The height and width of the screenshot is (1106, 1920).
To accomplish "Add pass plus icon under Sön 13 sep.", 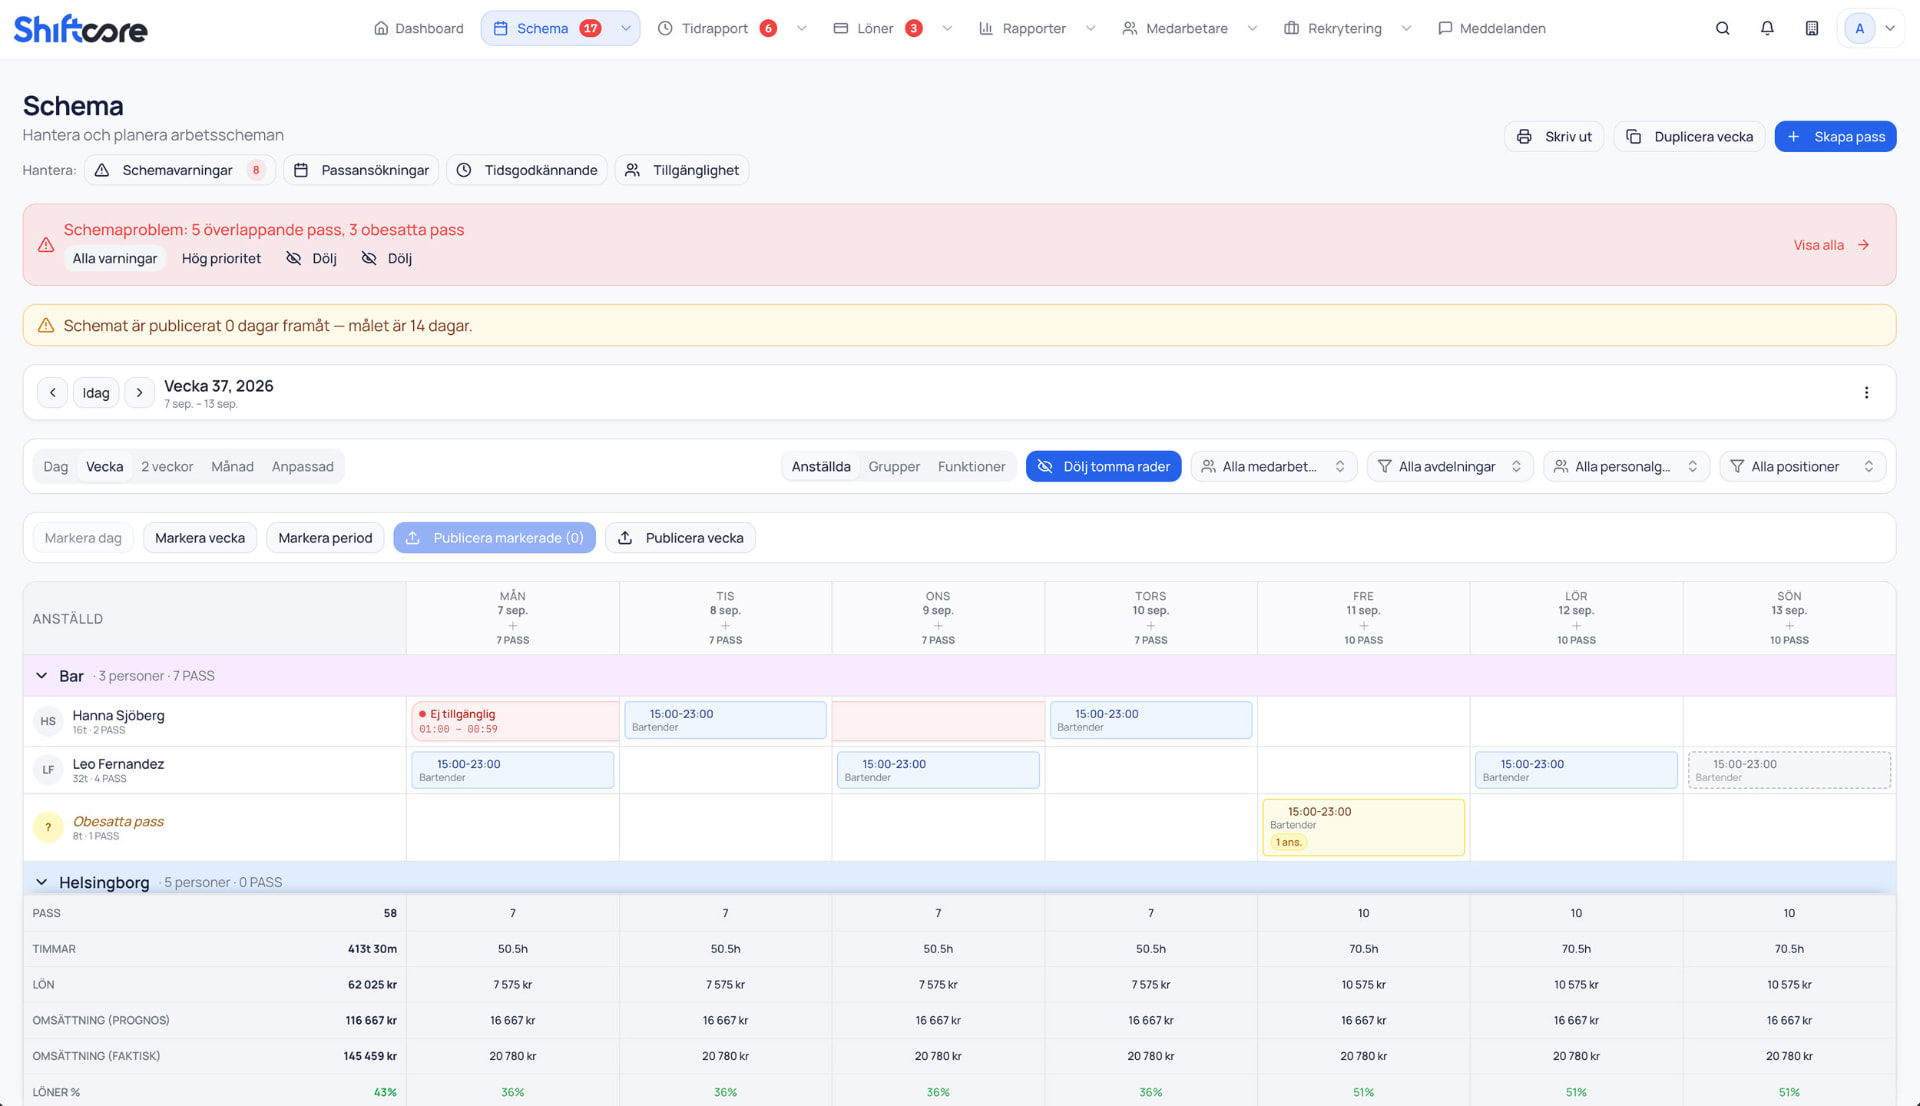I will [x=1789, y=626].
